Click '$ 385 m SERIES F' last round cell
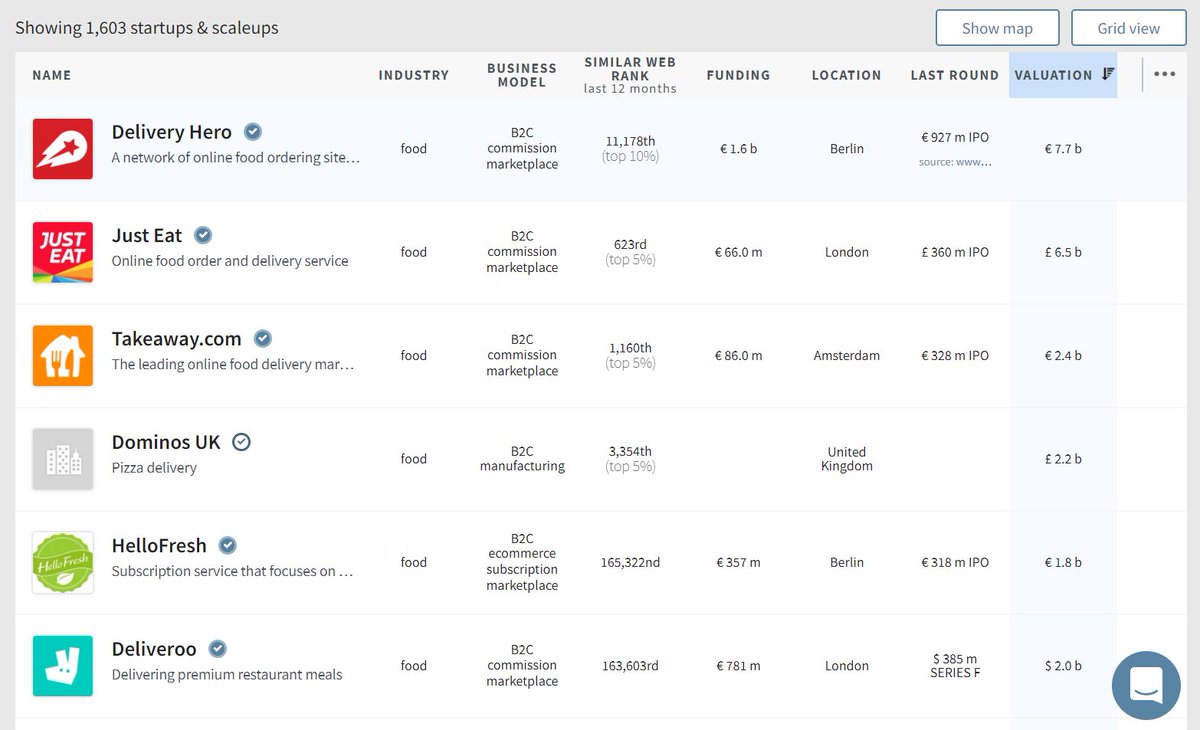The width and height of the screenshot is (1200, 730). (x=955, y=666)
